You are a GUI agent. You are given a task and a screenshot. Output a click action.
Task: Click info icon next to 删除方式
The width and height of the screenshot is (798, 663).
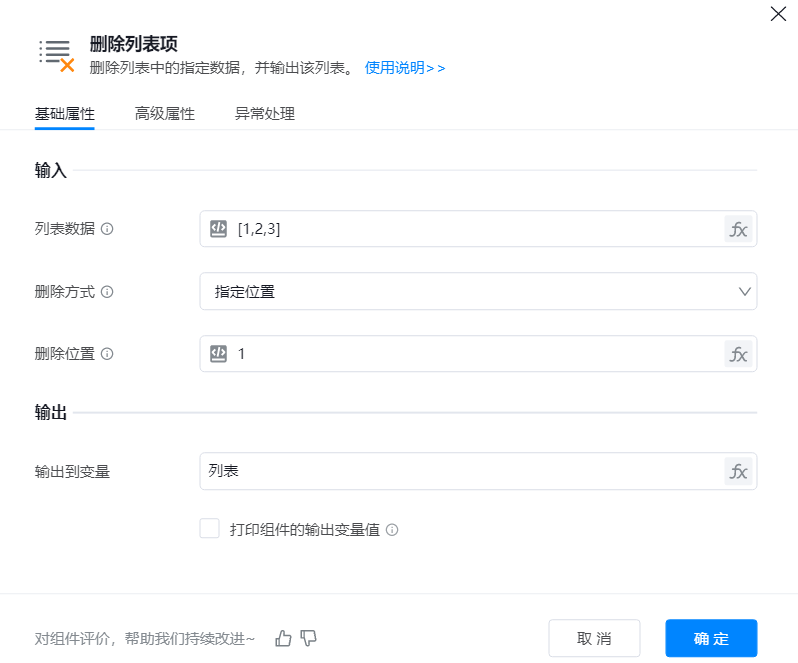click(107, 292)
